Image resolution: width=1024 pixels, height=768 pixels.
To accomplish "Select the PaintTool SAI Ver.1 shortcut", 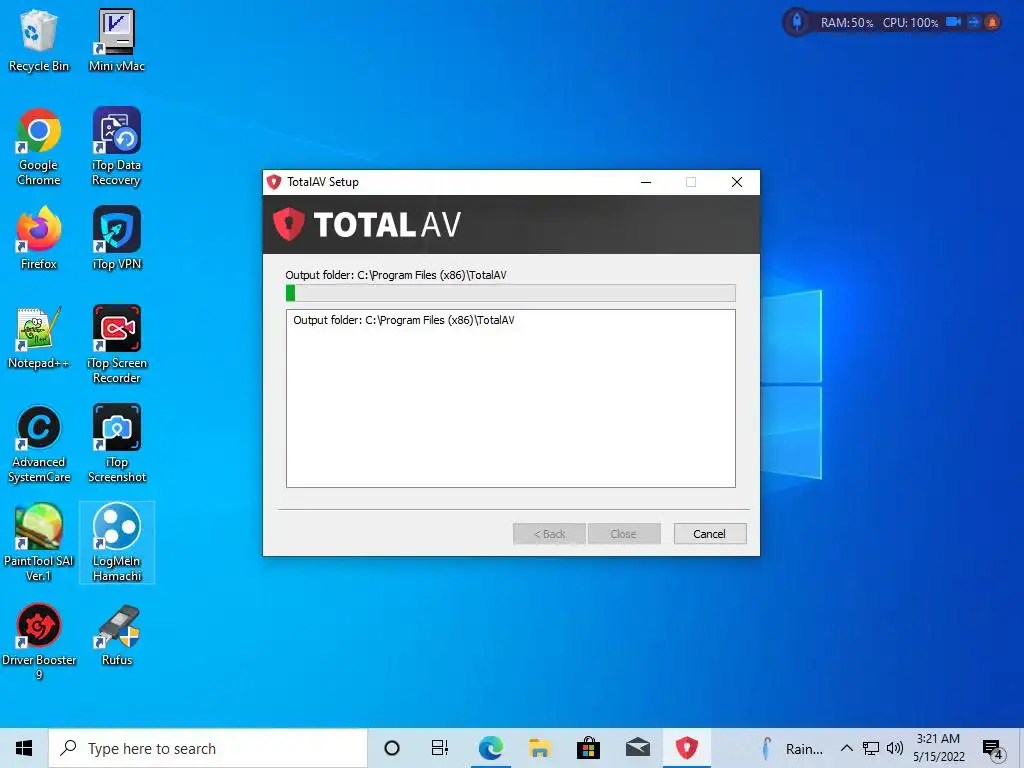I will click(x=39, y=543).
